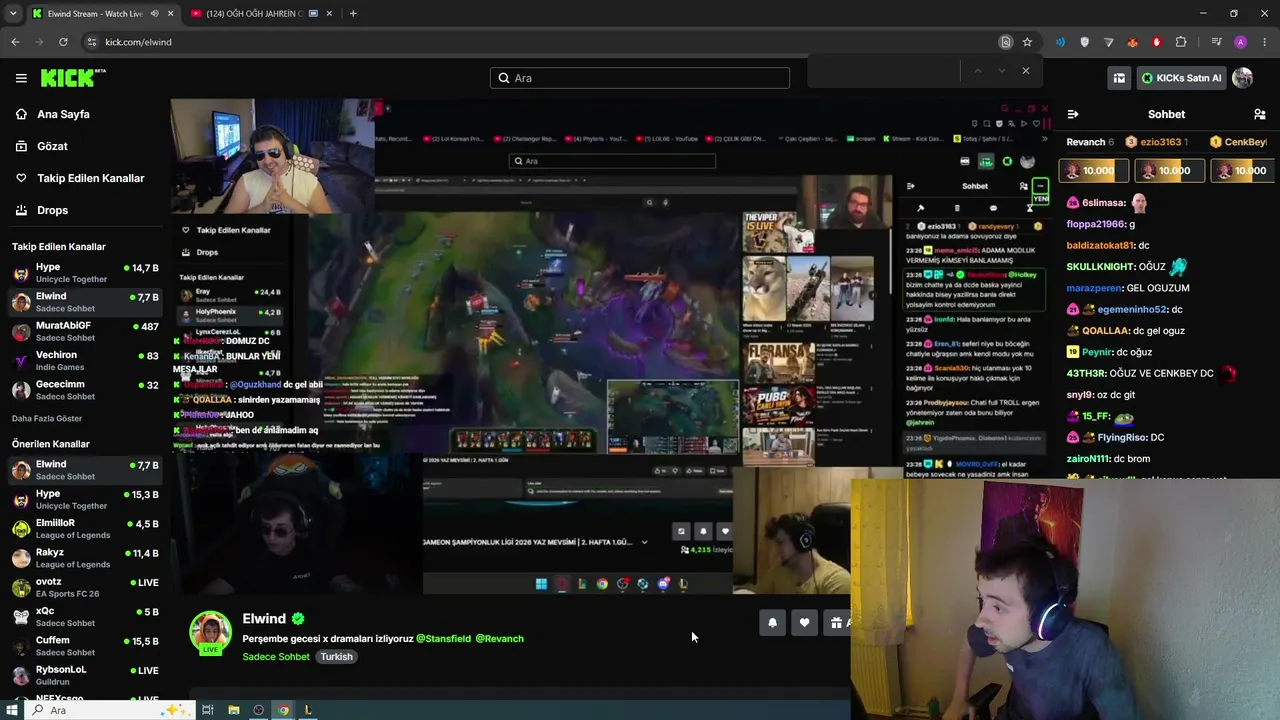
Task: Open League of Legends taskbar icon
Action: point(308,710)
